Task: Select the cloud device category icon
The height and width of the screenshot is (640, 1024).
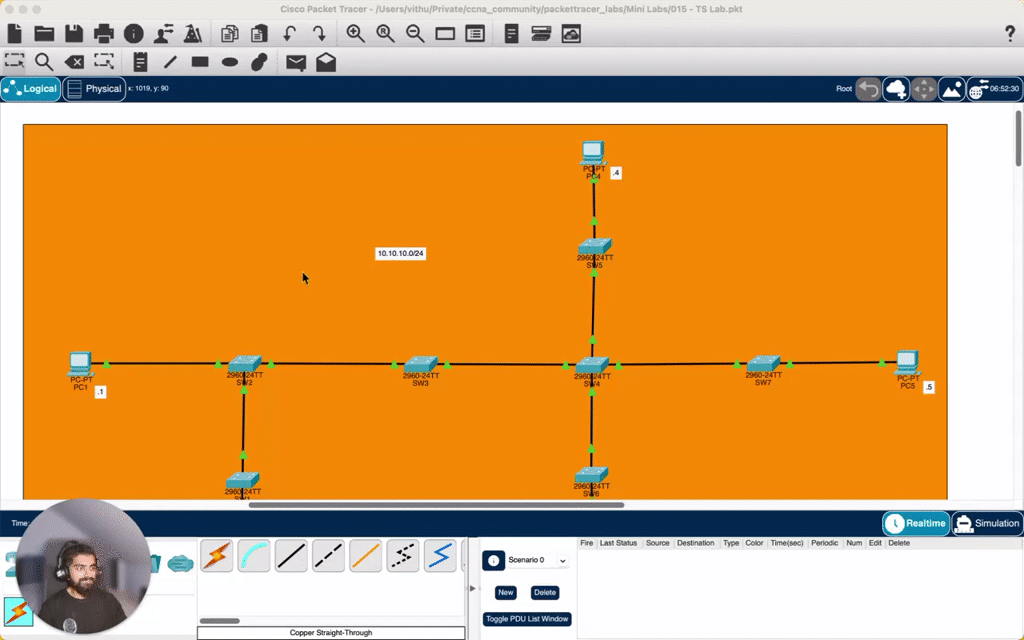Action: click(180, 563)
